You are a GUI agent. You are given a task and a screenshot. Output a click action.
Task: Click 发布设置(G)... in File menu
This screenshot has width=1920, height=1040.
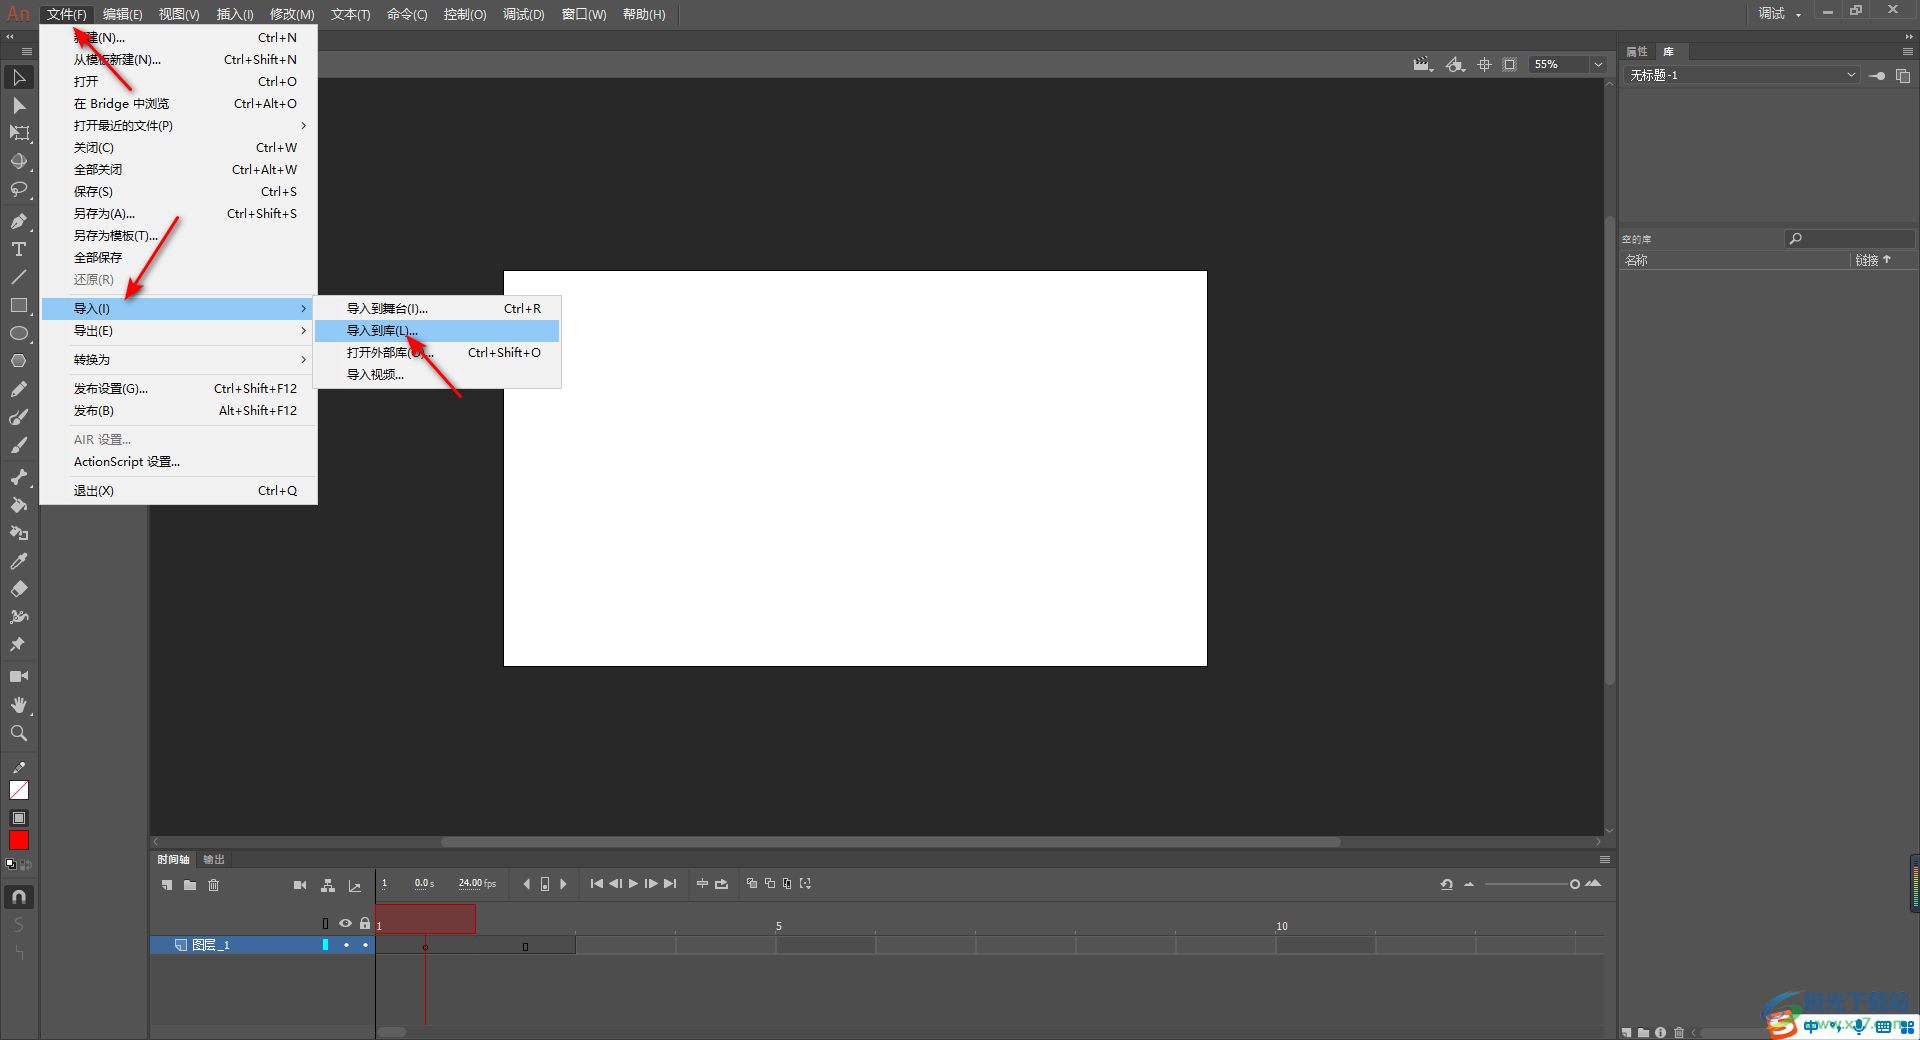(180, 388)
